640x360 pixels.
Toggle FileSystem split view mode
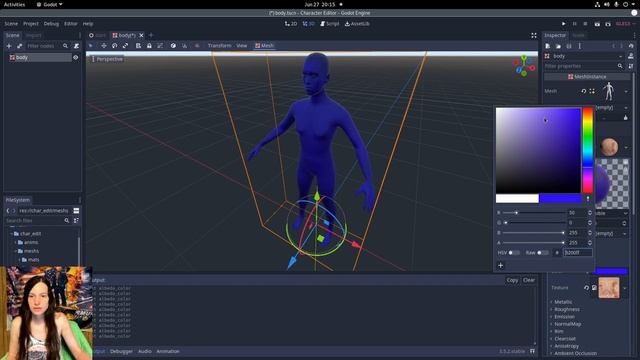[76, 211]
